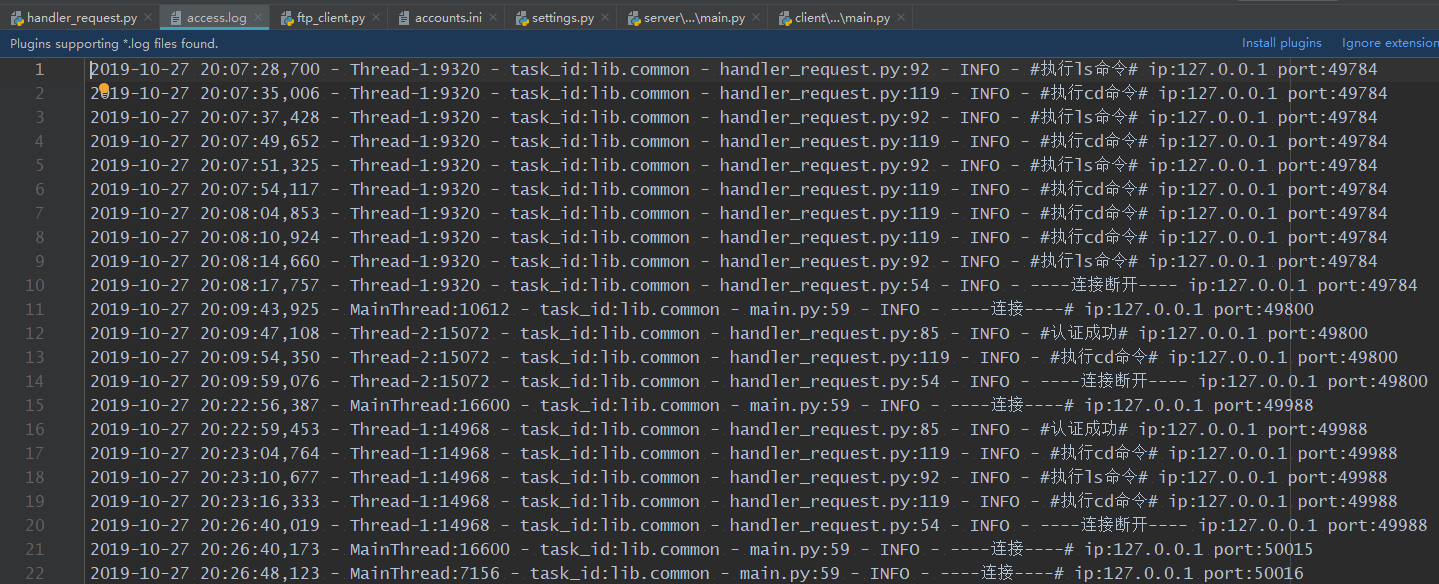This screenshot has height=584, width=1439.
Task: Click line number 15 in the gutter
Action: [35, 405]
